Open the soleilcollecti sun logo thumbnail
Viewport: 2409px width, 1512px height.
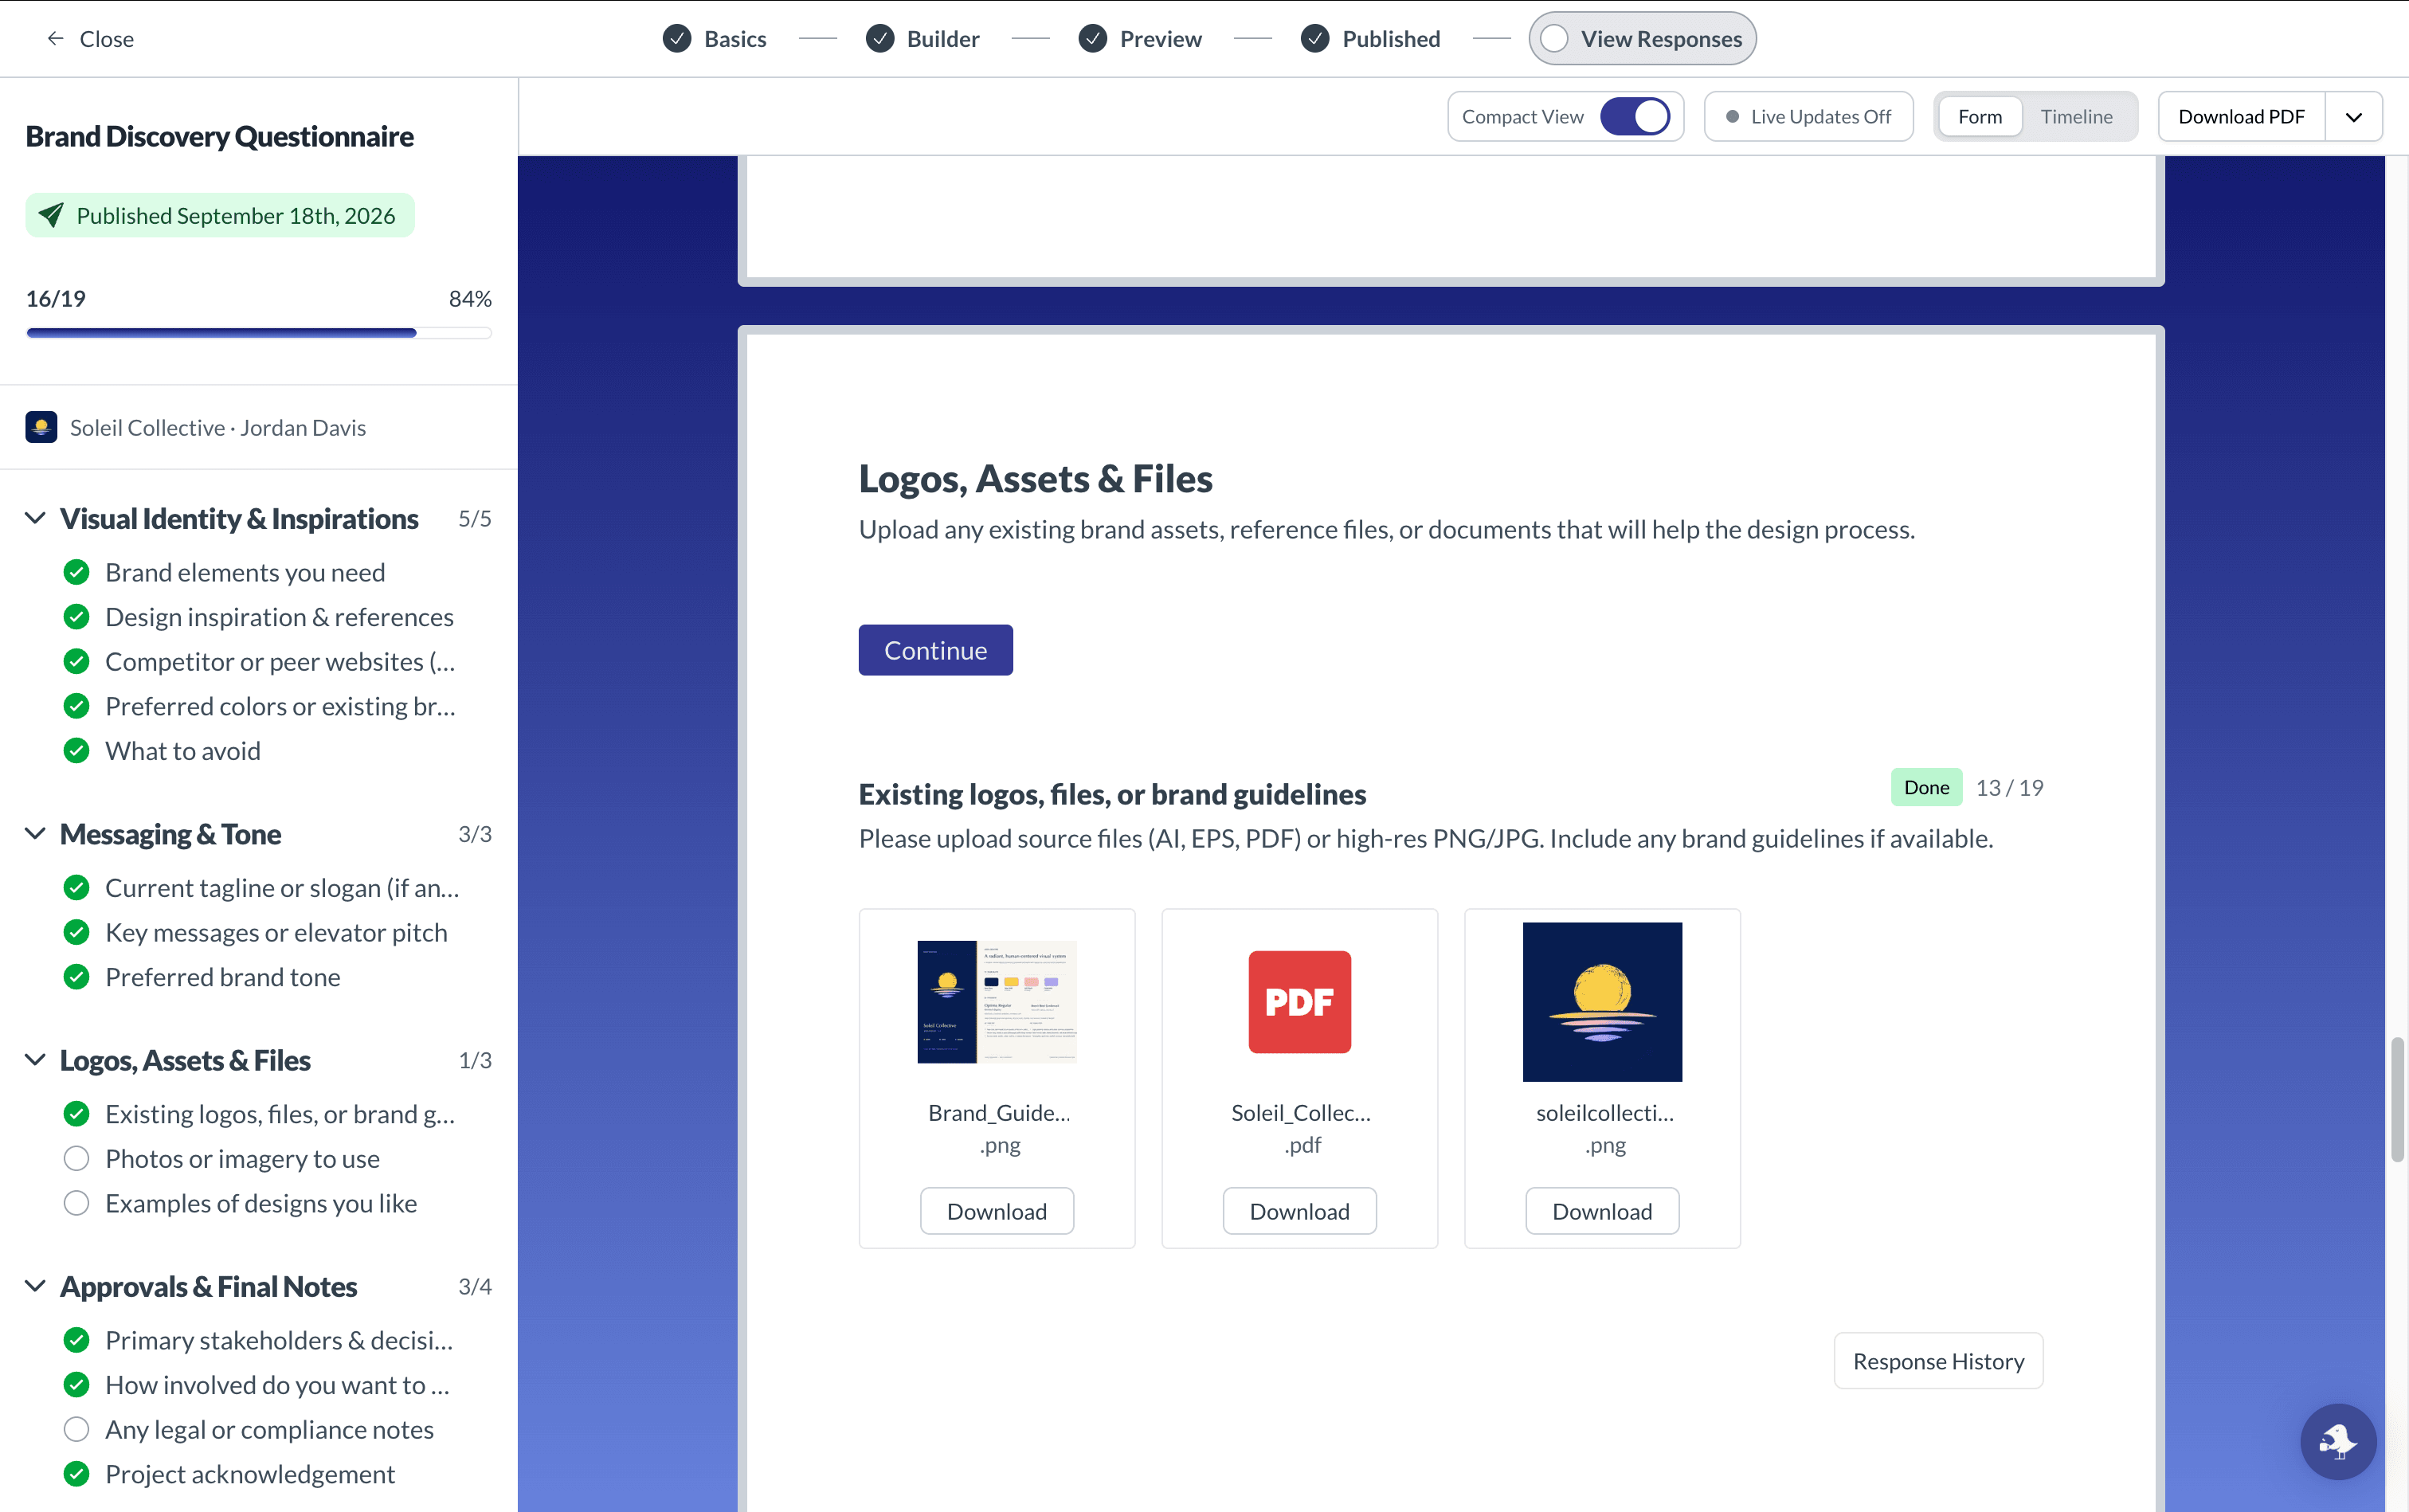(1602, 1001)
